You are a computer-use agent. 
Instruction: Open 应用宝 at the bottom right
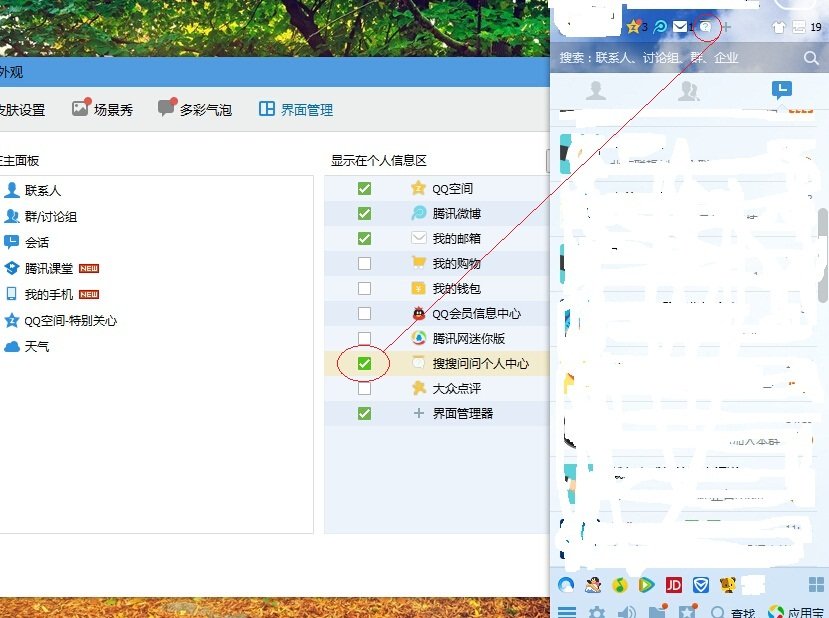(x=801, y=610)
